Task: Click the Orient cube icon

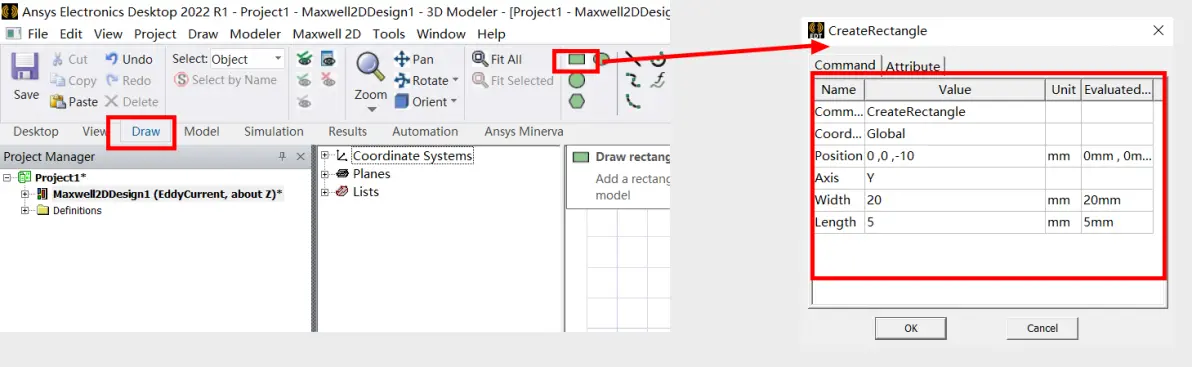Action: 401,101
